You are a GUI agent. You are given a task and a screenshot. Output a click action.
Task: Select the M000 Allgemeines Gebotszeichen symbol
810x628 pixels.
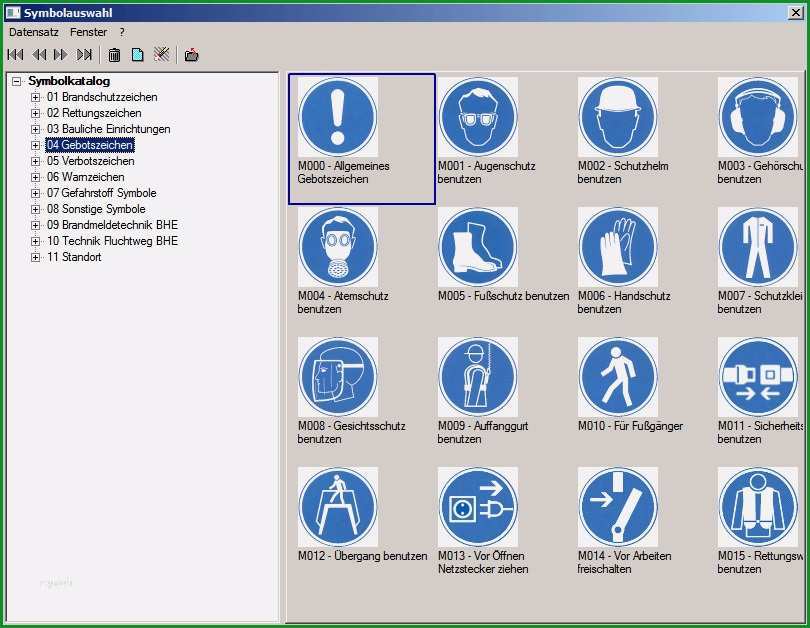[338, 117]
